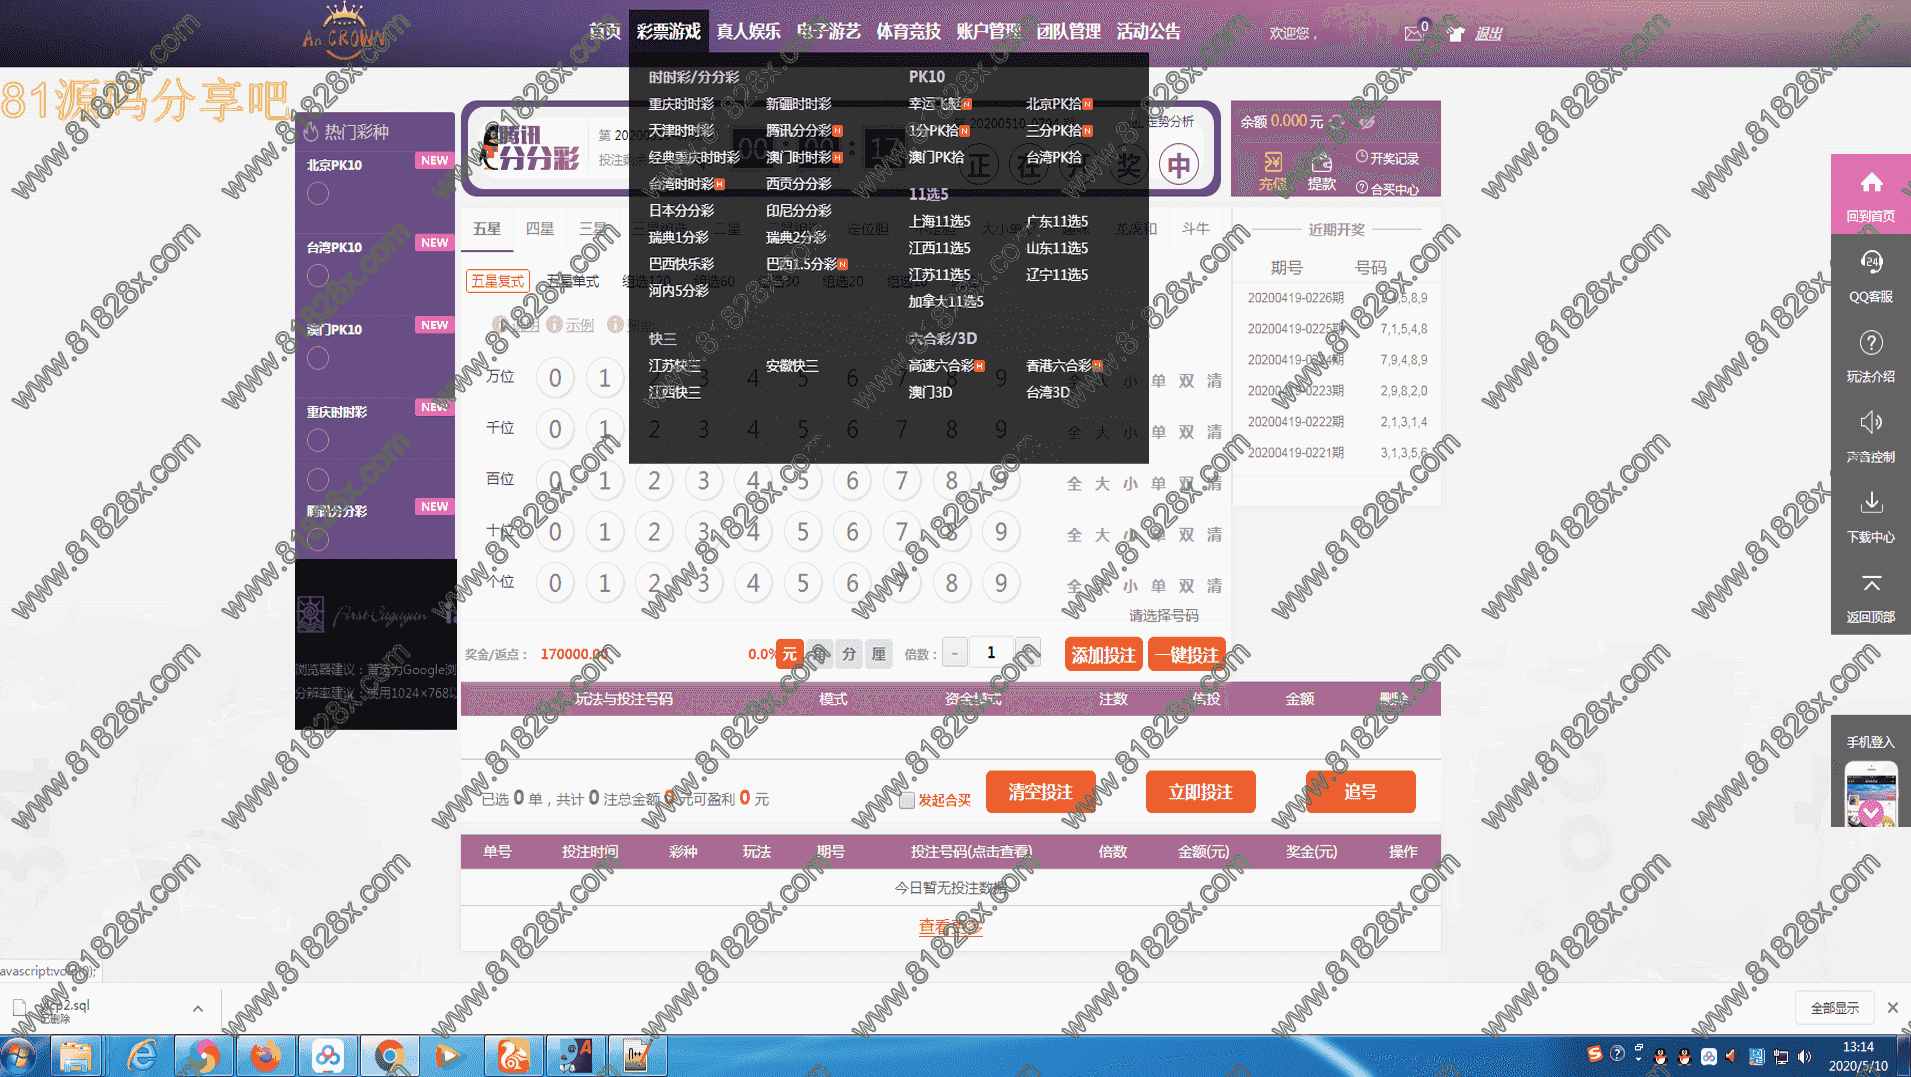
Task: Open the 下载中心 download icon
Action: 1870,504
